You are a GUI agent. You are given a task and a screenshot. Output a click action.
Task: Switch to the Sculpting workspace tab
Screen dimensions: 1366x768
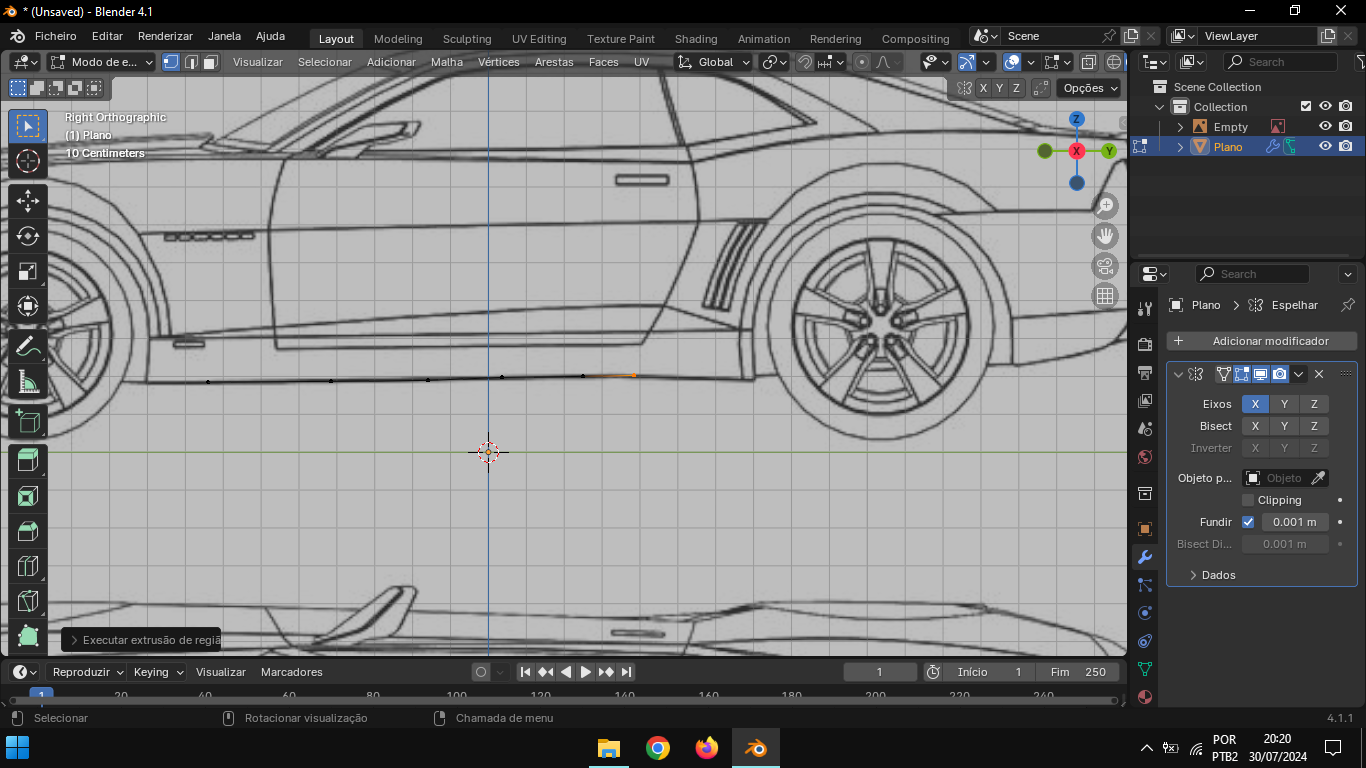point(467,39)
